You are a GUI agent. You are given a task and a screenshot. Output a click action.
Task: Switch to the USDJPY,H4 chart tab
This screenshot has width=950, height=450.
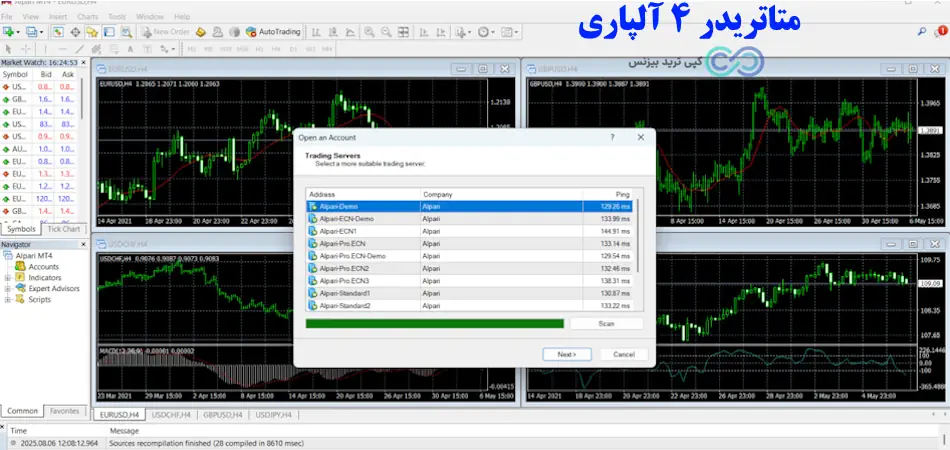[x=273, y=415]
